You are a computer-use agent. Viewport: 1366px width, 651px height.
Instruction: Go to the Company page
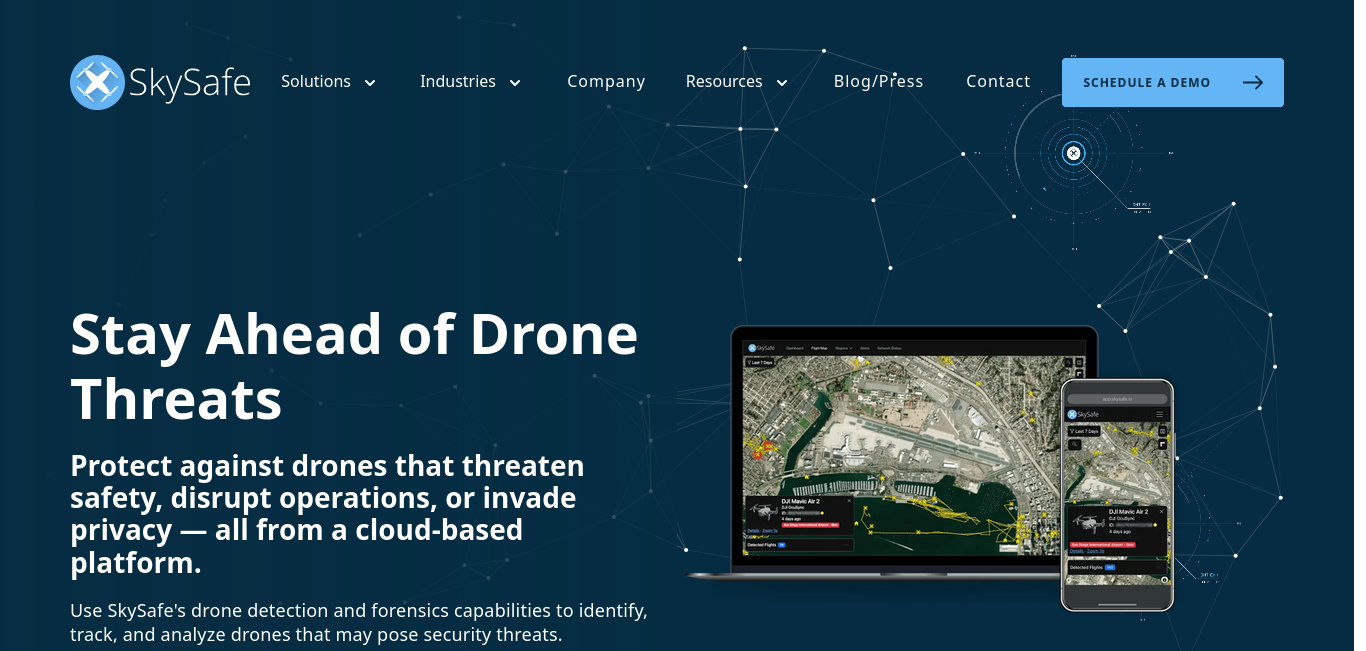pyautogui.click(x=606, y=82)
